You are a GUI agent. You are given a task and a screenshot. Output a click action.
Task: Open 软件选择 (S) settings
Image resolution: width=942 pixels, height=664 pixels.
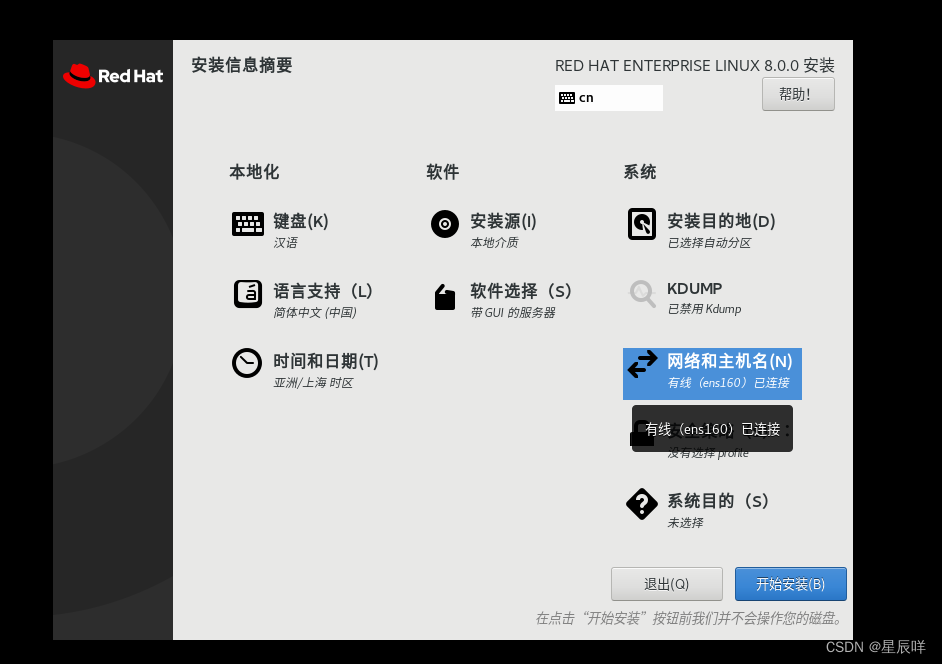(x=521, y=291)
